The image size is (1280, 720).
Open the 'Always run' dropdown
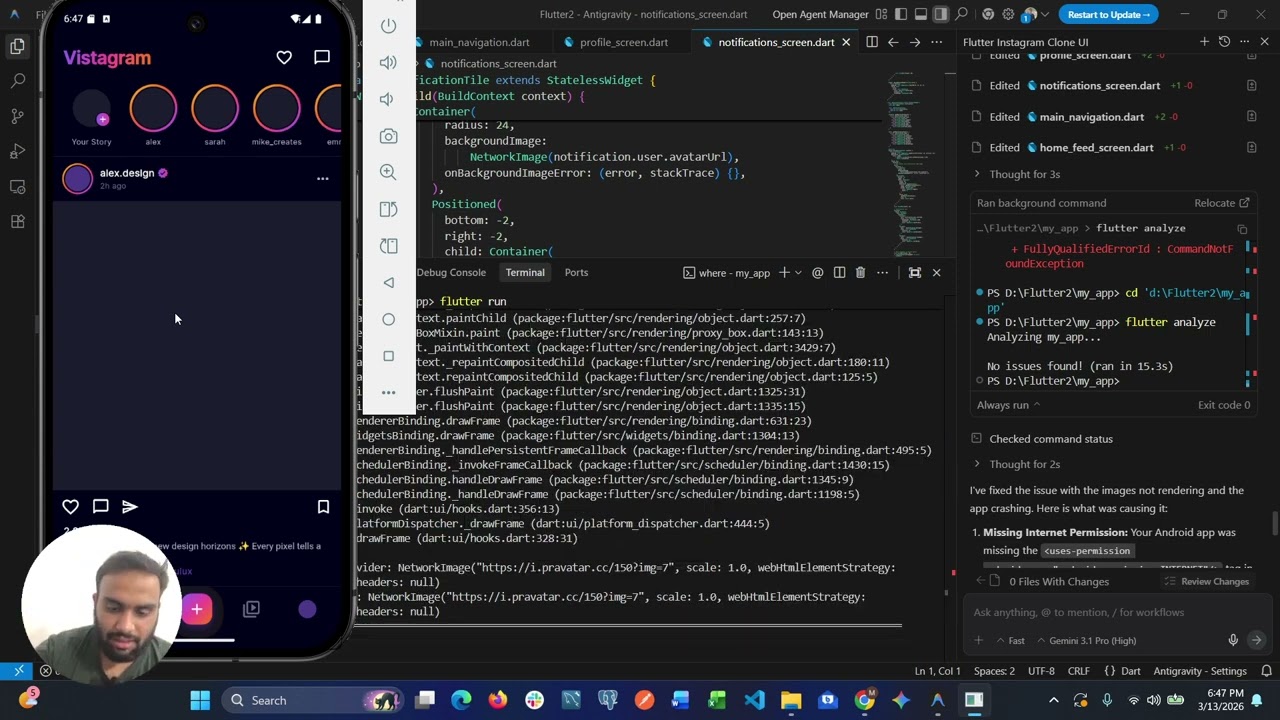[1008, 405]
